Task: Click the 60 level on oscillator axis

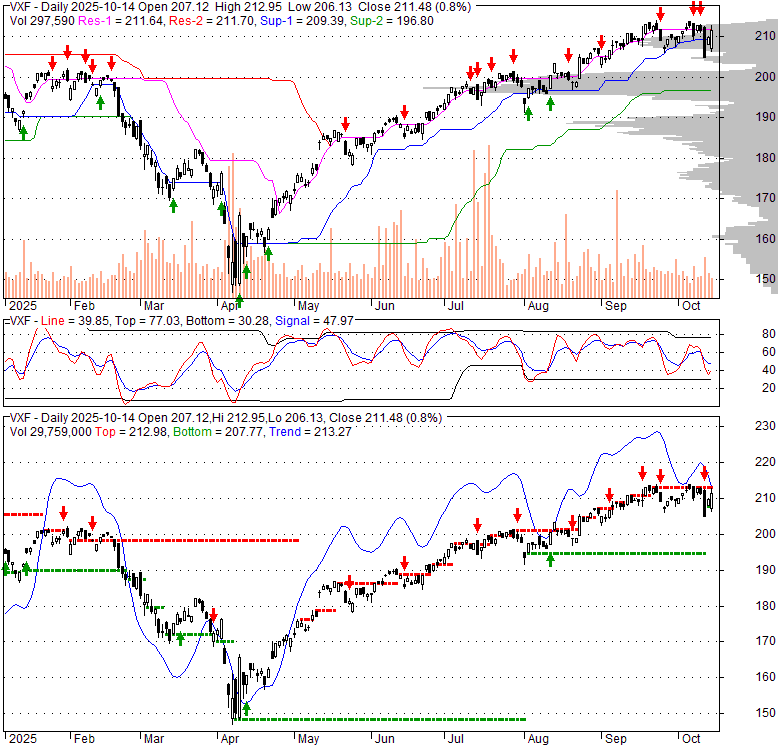Action: click(769, 352)
